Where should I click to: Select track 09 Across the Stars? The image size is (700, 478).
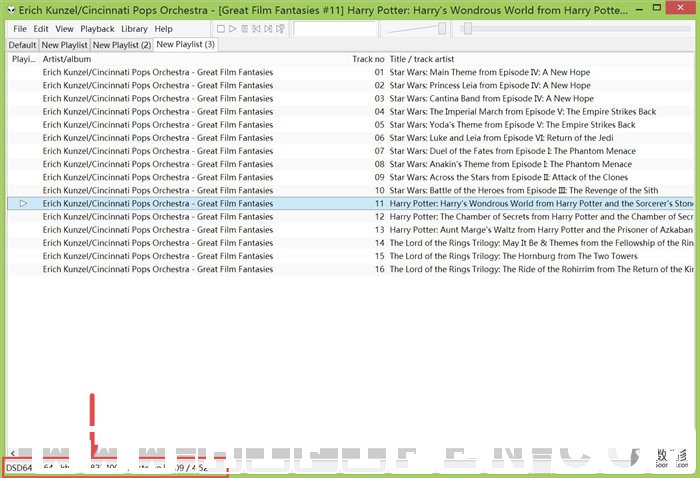pos(351,177)
